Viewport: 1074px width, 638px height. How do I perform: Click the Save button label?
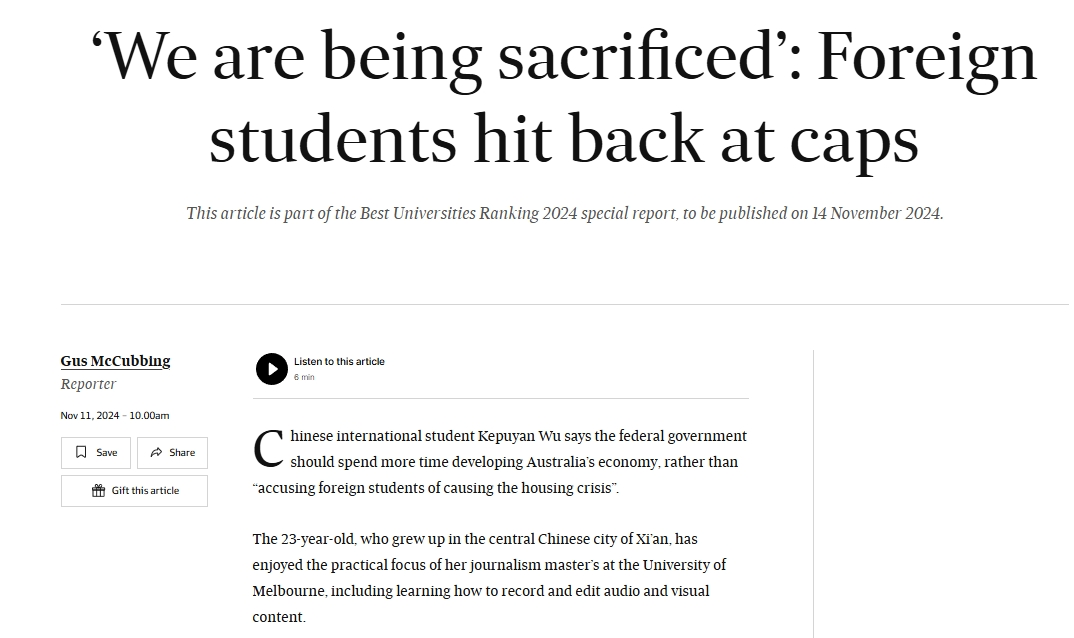106,452
